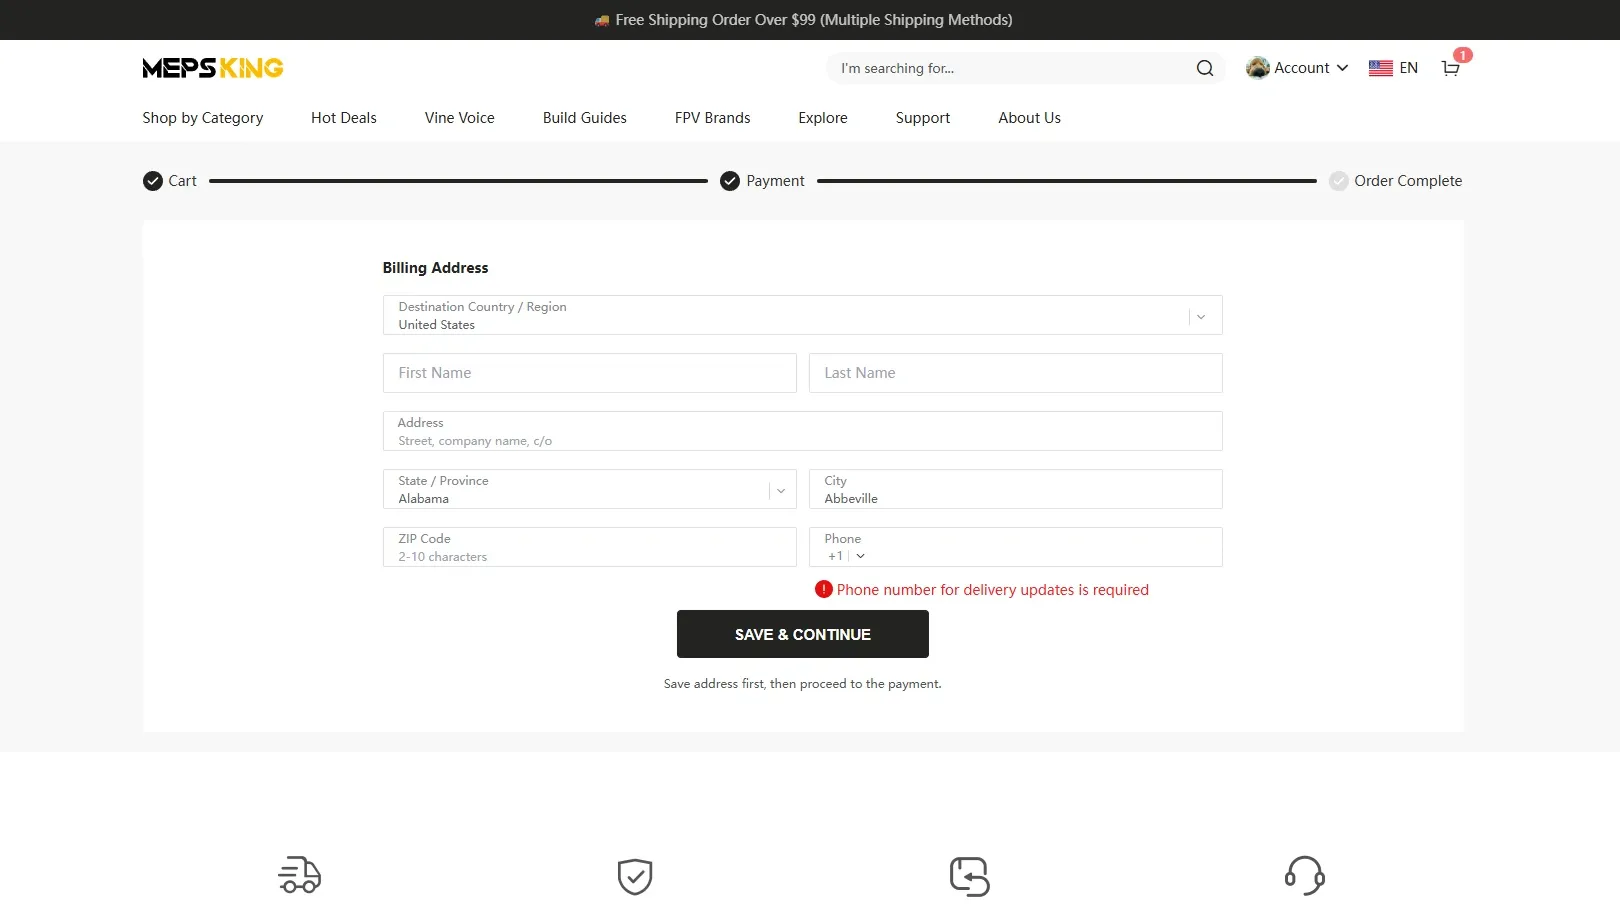The image size is (1620, 911).
Task: Click the security shield icon
Action: (x=634, y=875)
